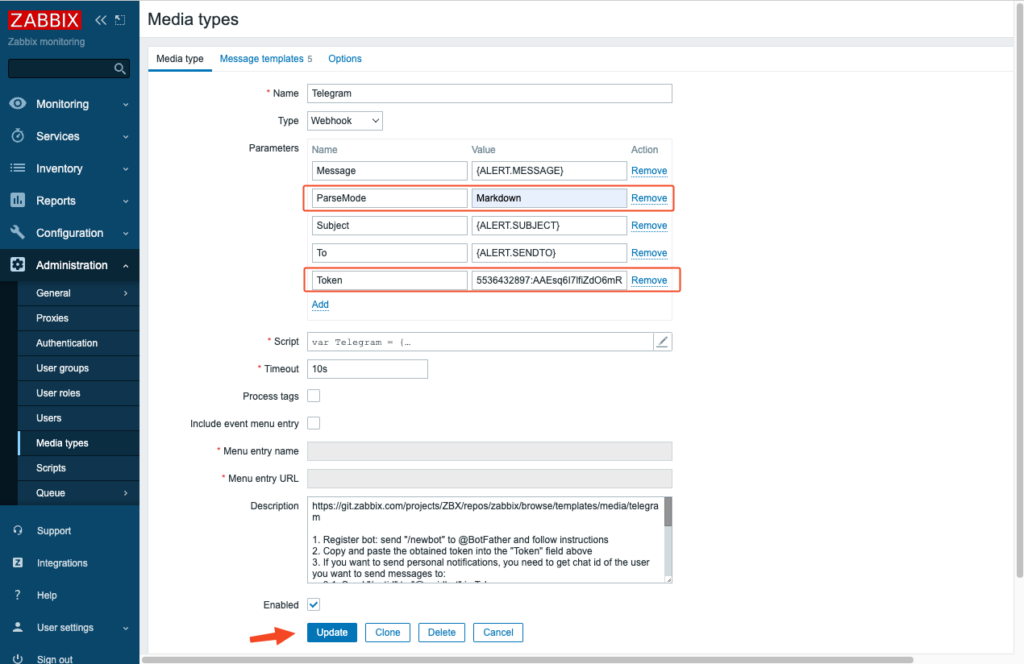The height and width of the screenshot is (664, 1024).
Task: Collapse sidebar with double-chevron icon
Action: pos(101,20)
